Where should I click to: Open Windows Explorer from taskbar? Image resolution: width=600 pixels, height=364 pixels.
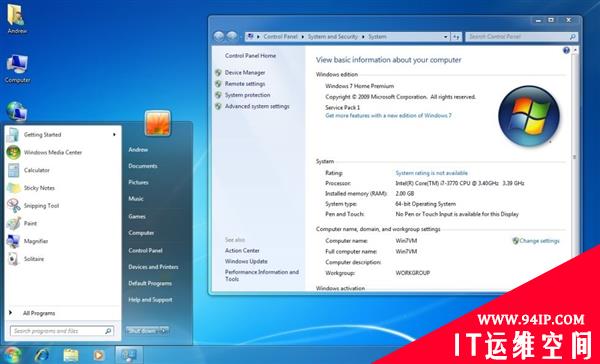(x=71, y=355)
